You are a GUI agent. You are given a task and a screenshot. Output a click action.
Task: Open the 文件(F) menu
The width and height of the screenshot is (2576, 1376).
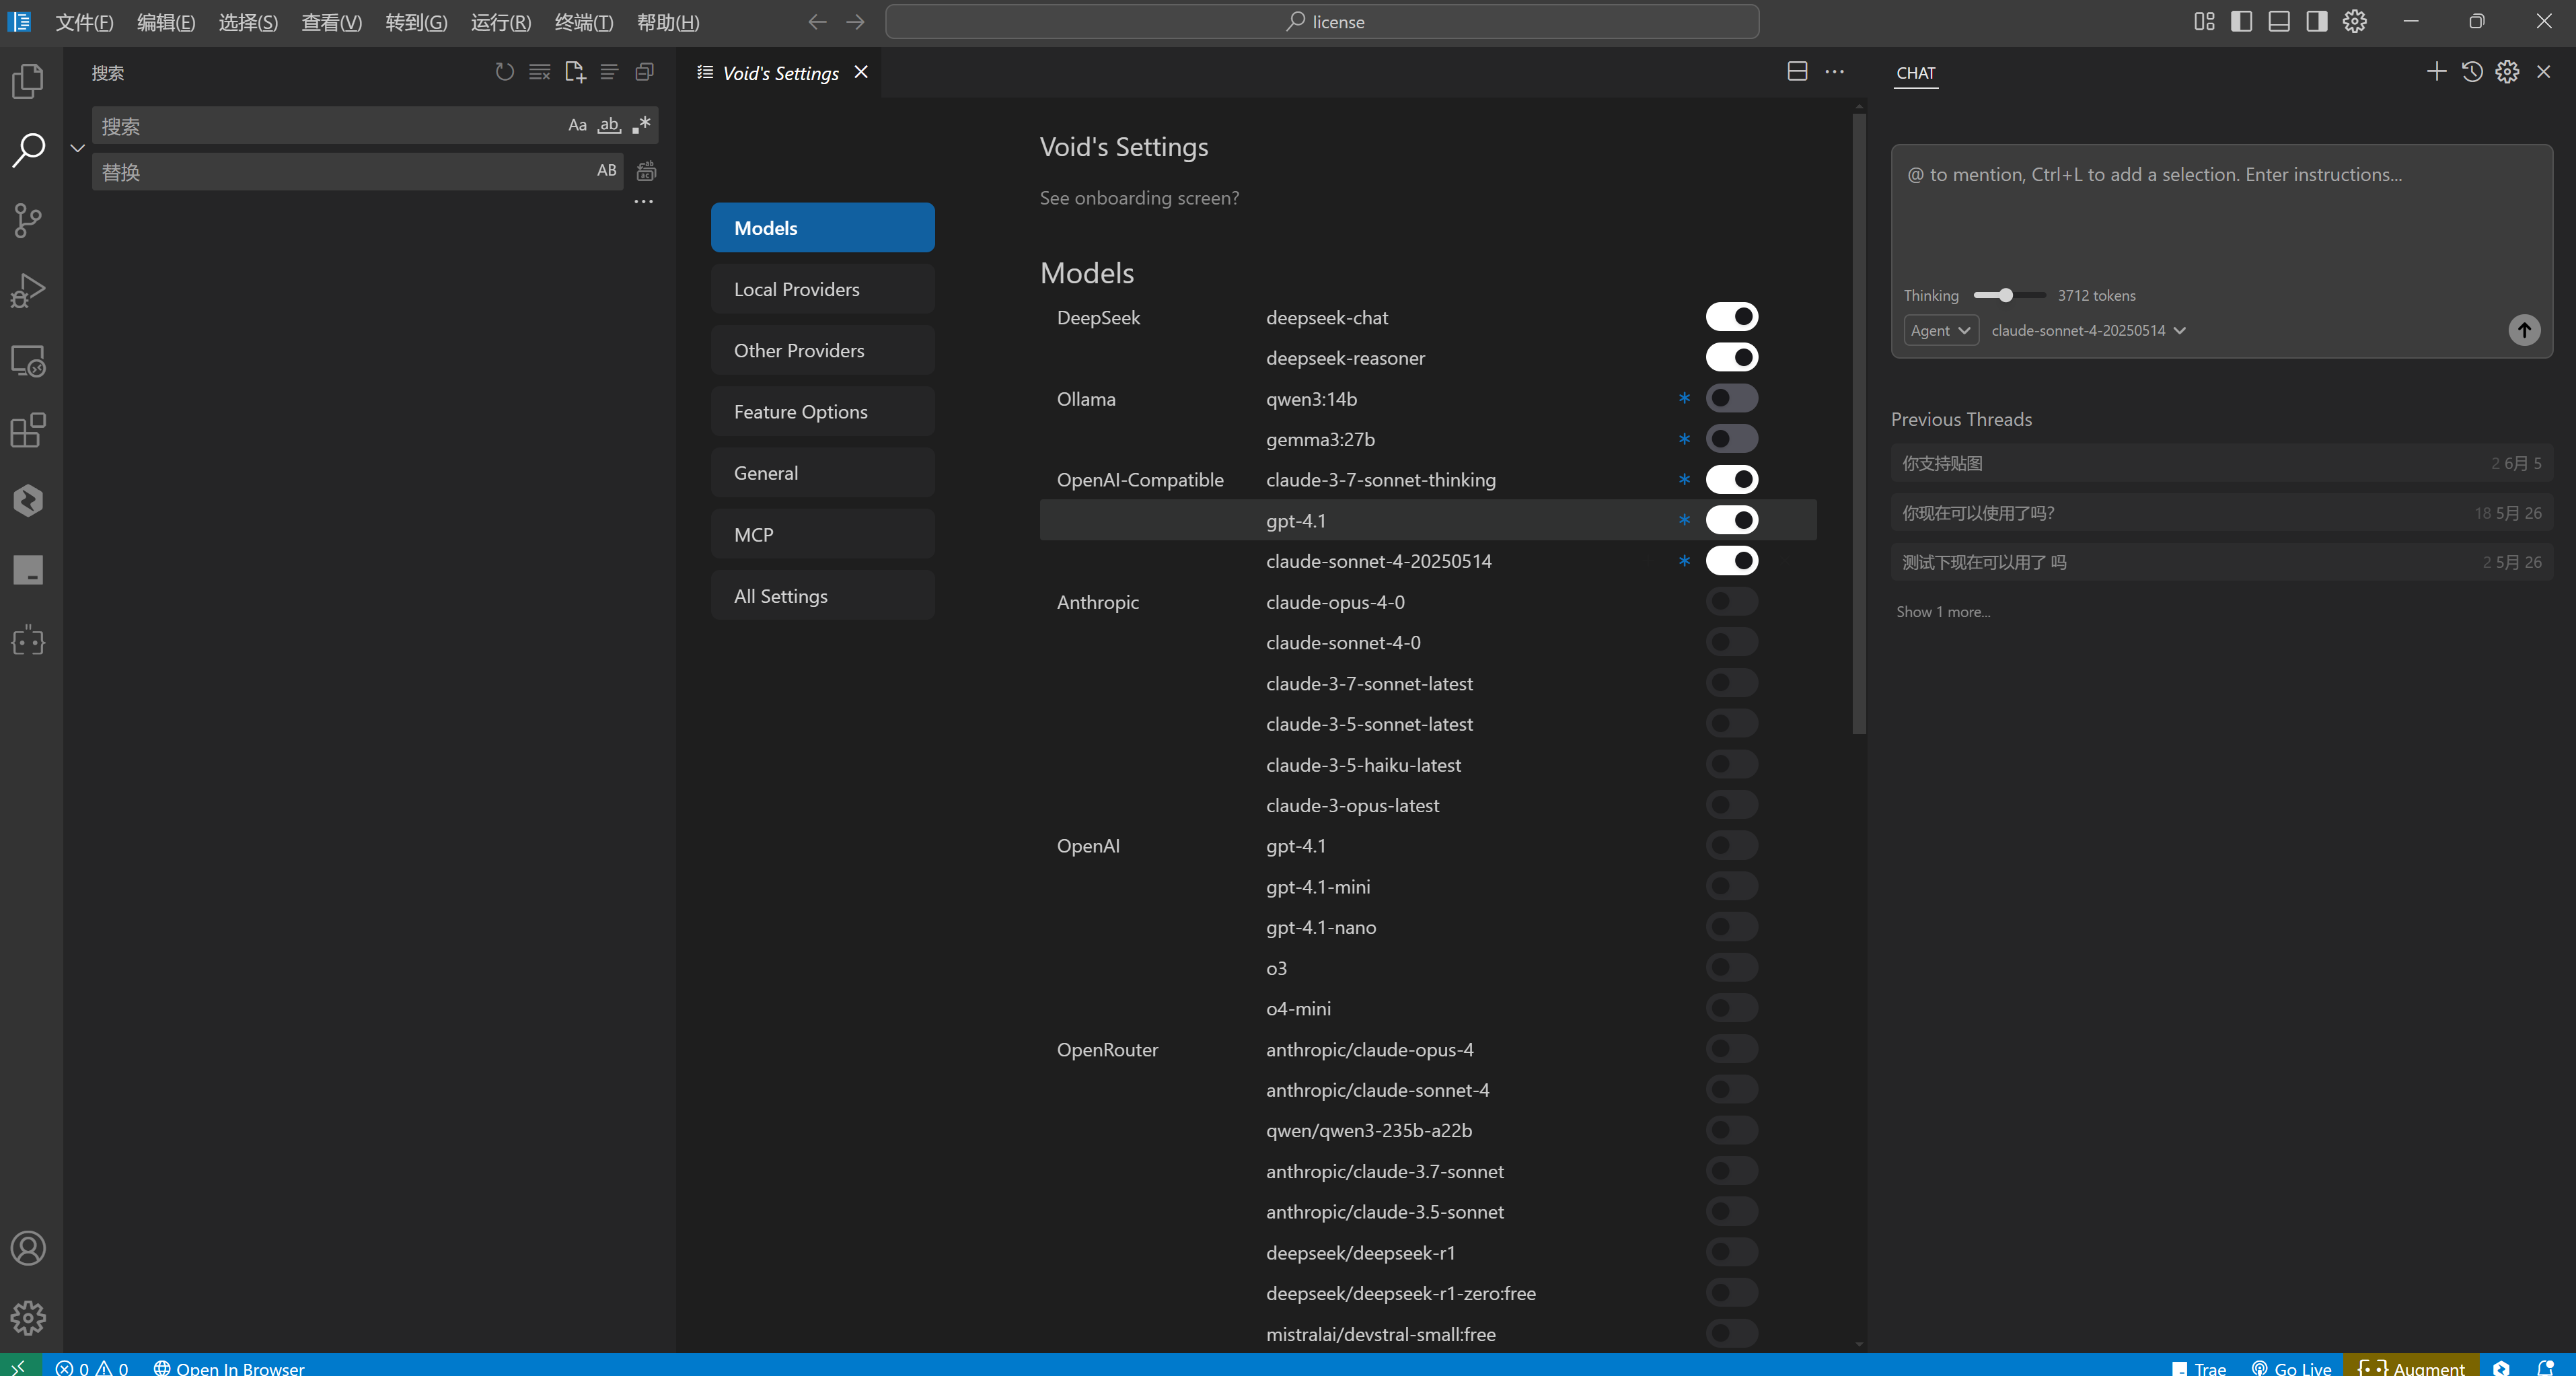(x=84, y=22)
